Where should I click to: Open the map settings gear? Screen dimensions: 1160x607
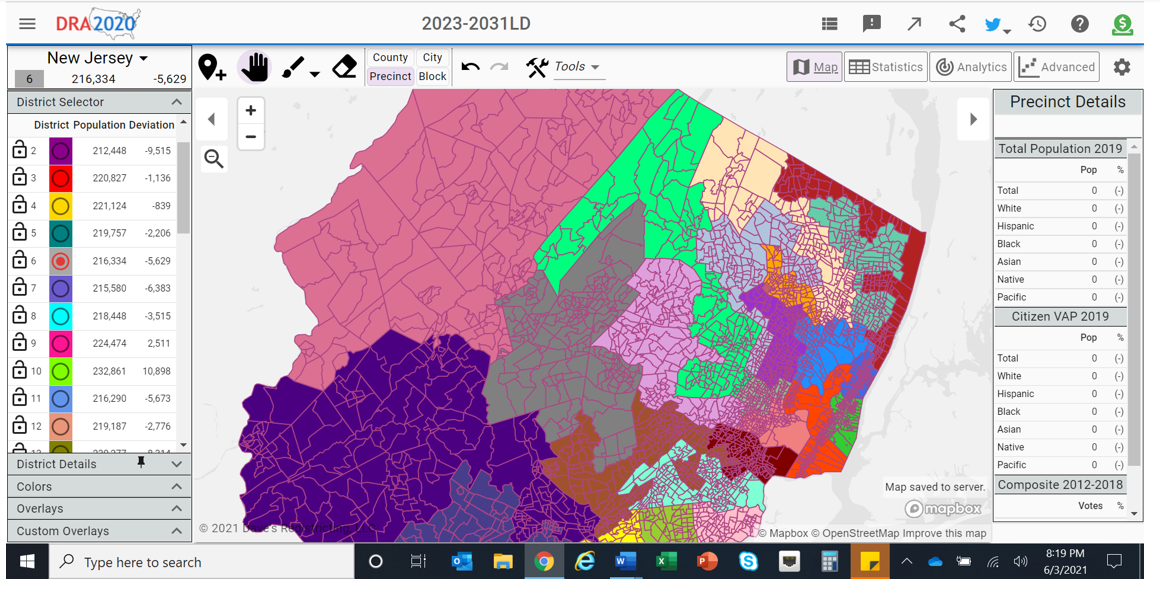click(1122, 67)
